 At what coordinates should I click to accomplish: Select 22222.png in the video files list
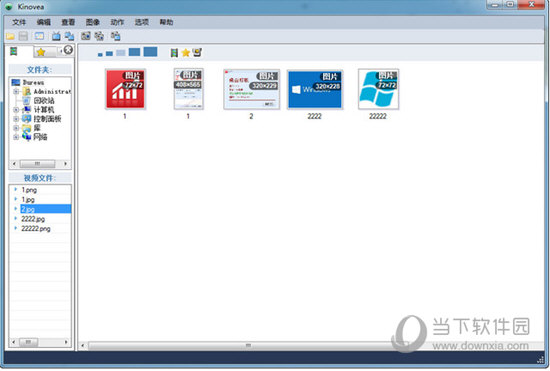pyautogui.click(x=36, y=229)
